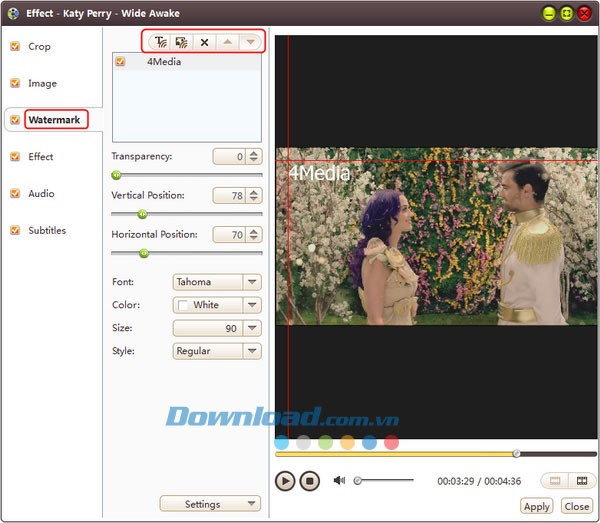This screenshot has height=523, width=600.
Task: Click the Apply button
Action: coord(536,506)
